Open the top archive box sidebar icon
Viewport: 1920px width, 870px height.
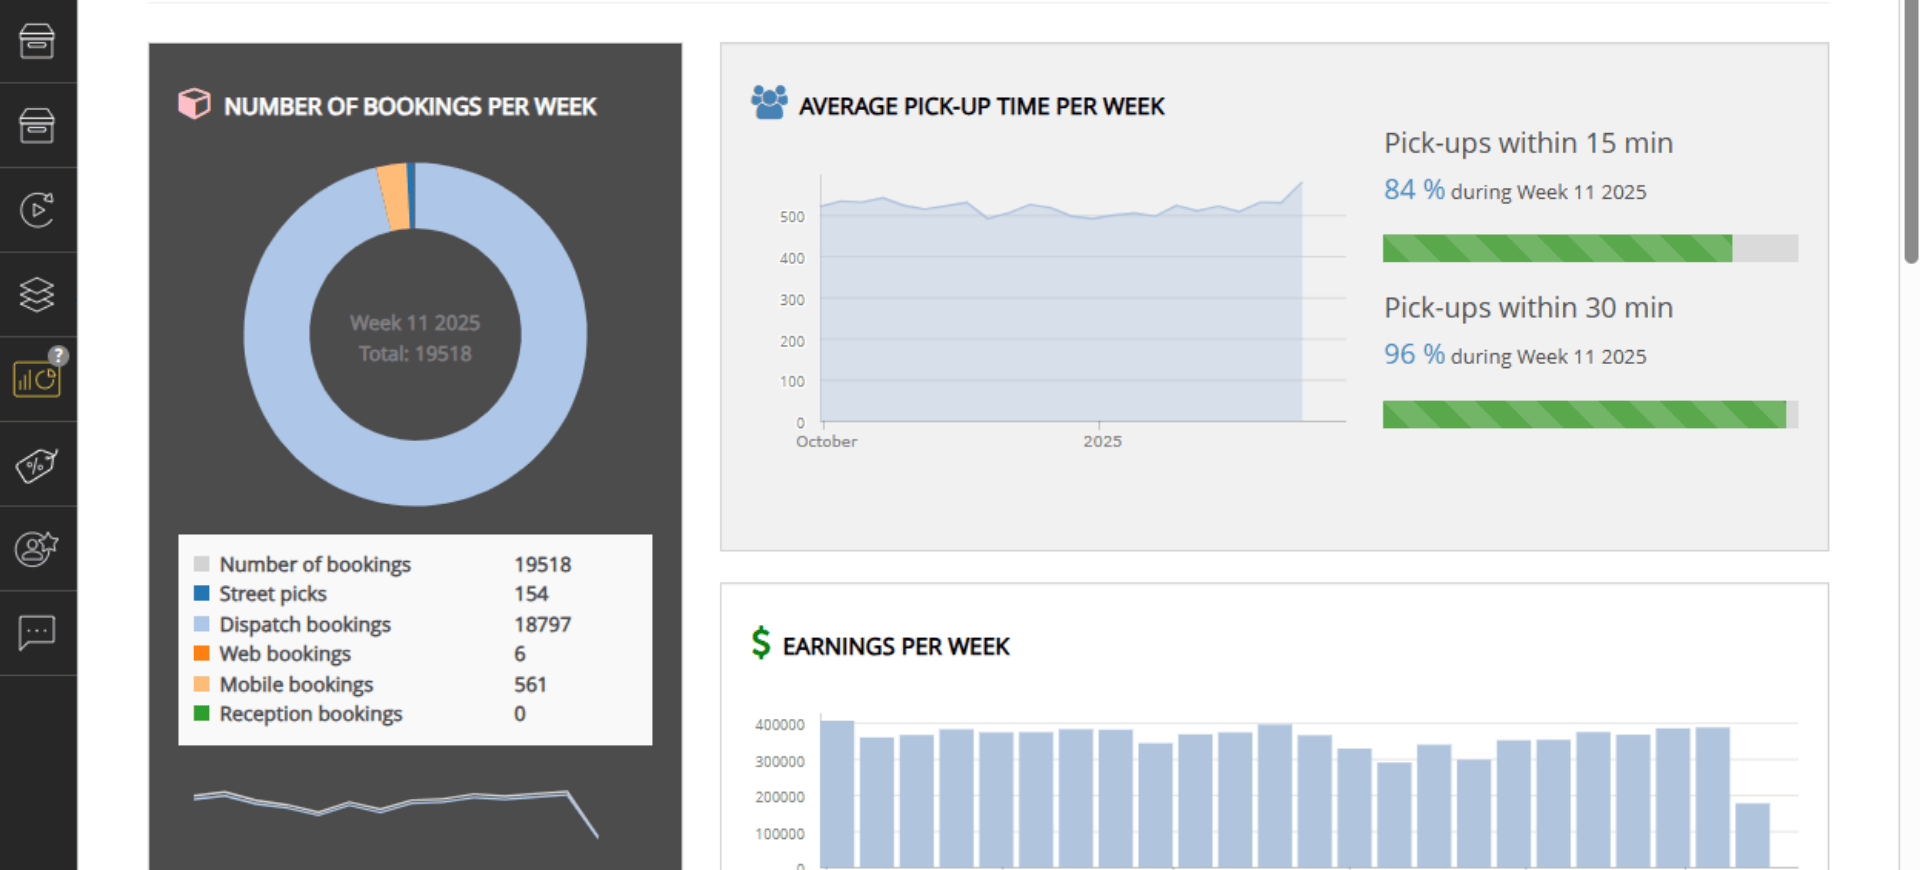click(x=37, y=41)
